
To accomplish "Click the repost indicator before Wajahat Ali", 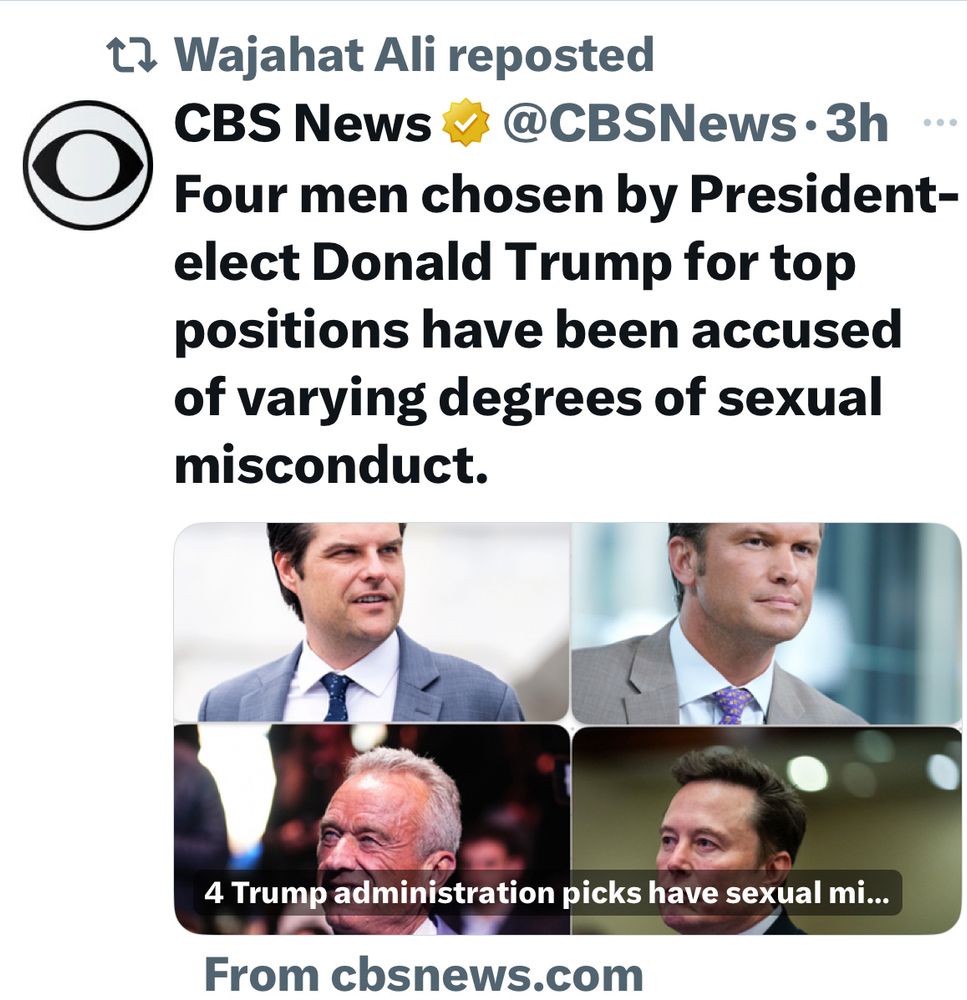I will (x=130, y=55).
